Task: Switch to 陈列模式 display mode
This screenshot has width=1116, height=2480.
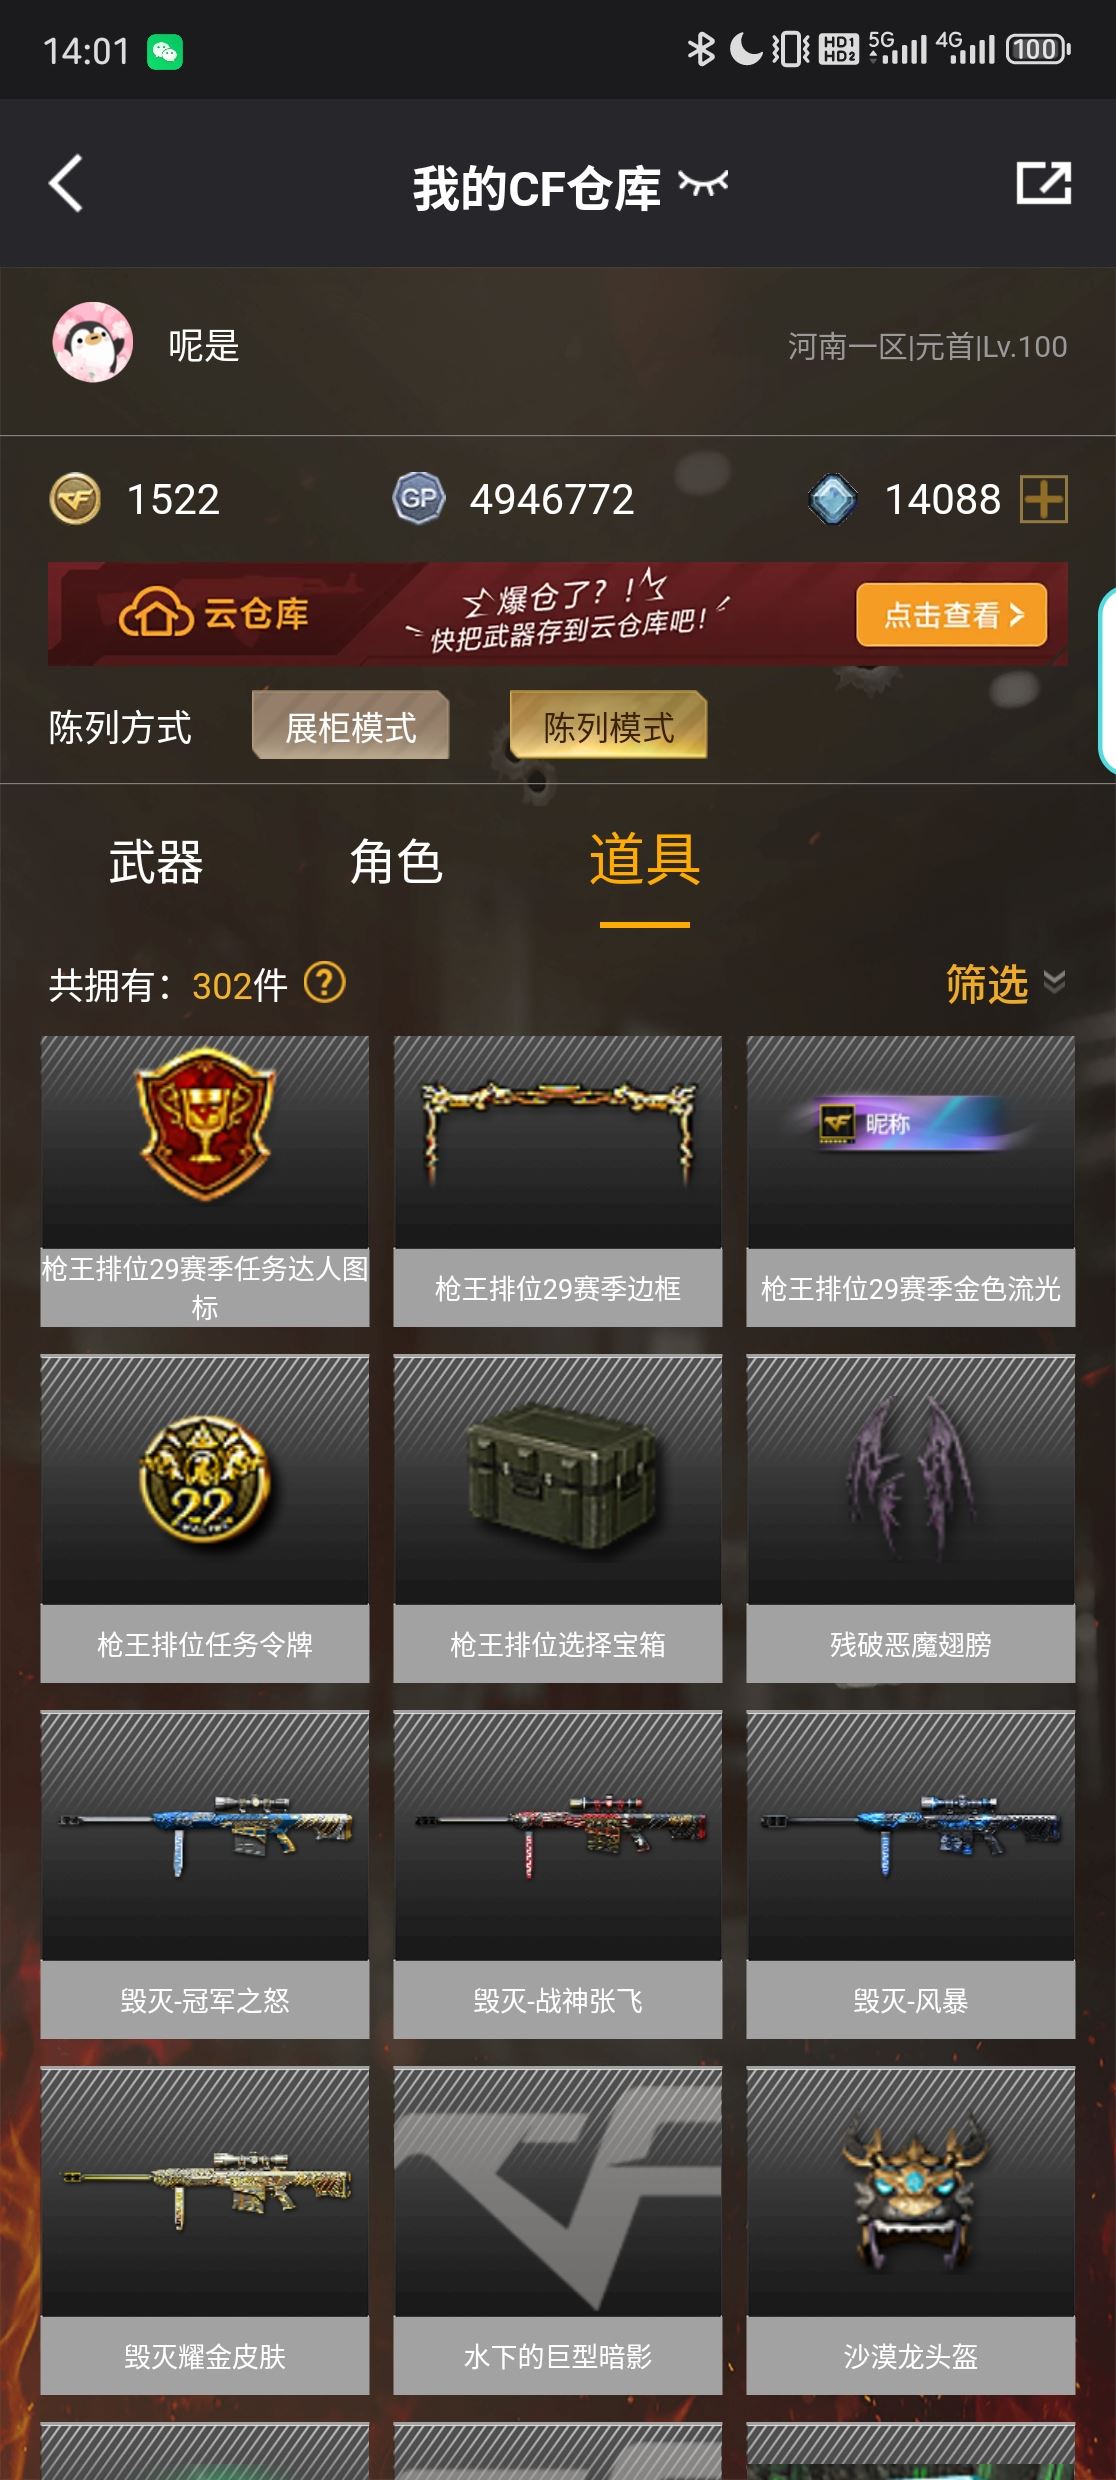Action: tap(608, 726)
